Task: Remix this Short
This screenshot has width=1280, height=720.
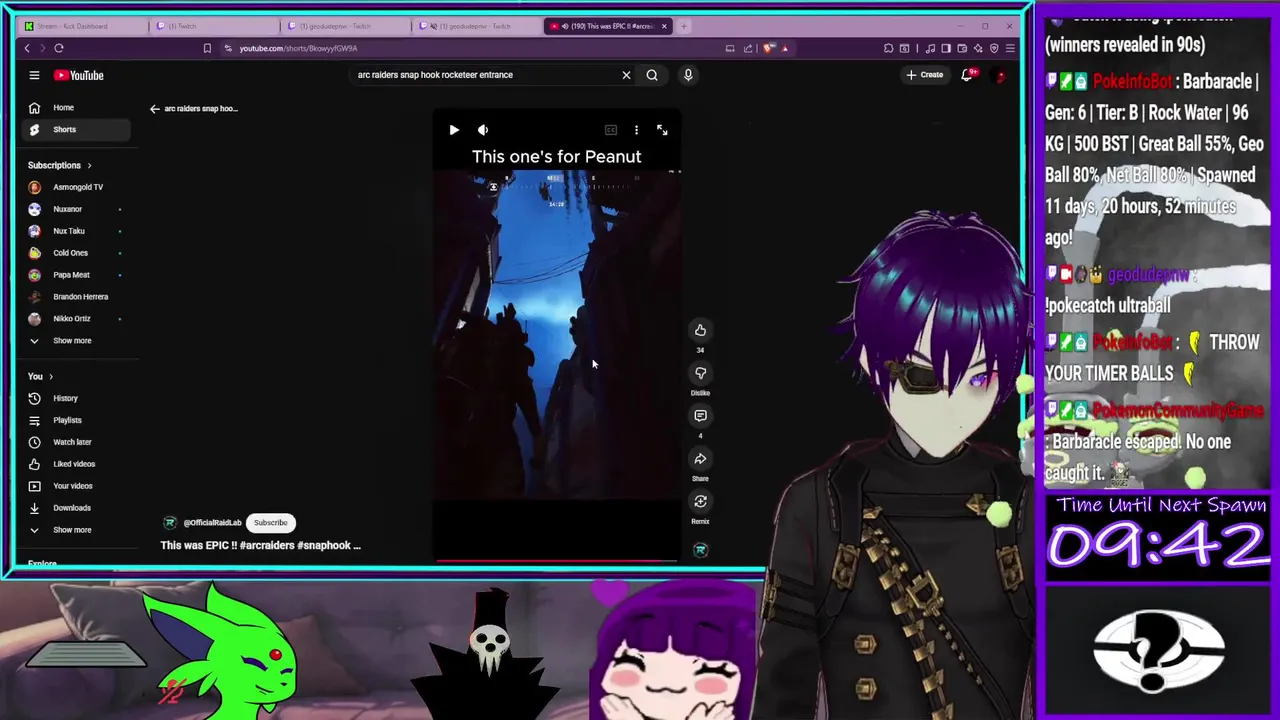Action: pos(700,502)
